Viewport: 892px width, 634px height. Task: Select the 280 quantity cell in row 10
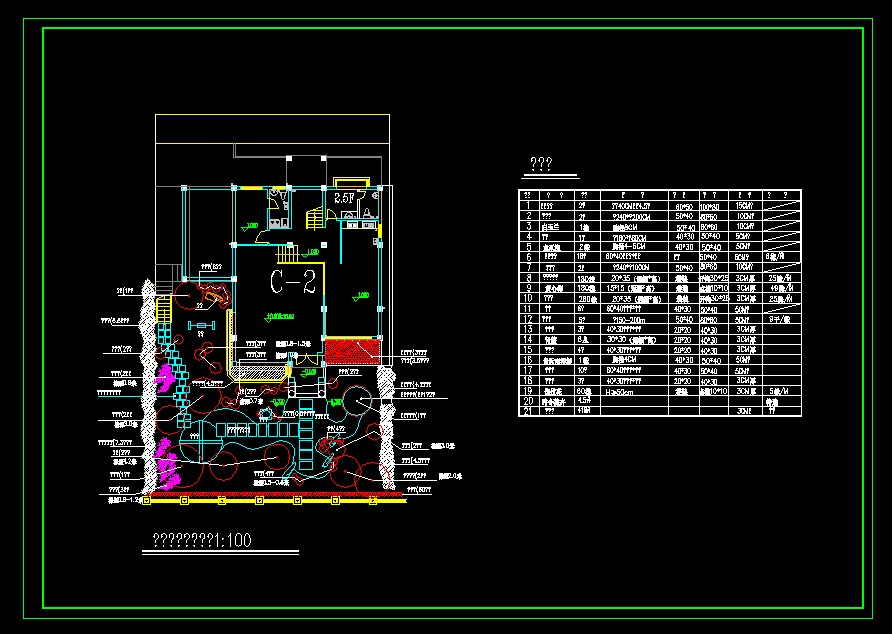(x=584, y=298)
